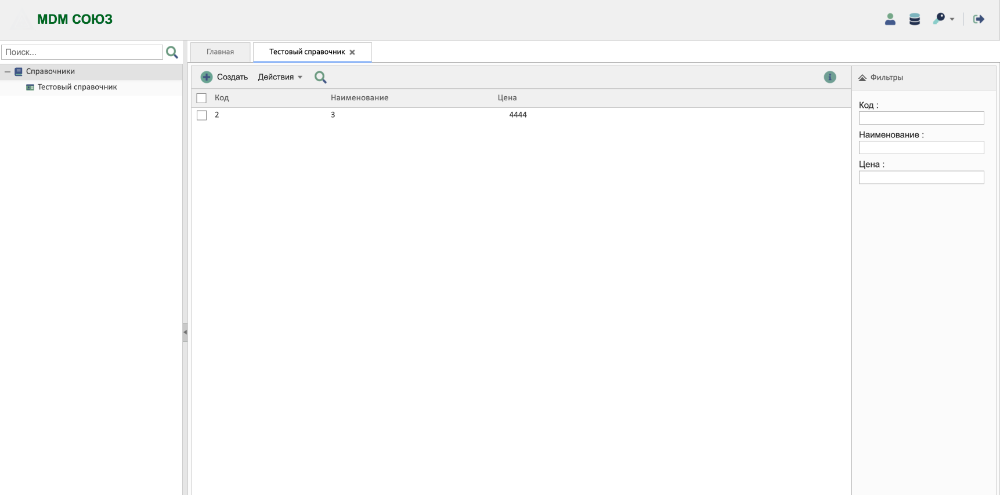Click the database icon in header
The image size is (1000, 495).
pos(914,19)
